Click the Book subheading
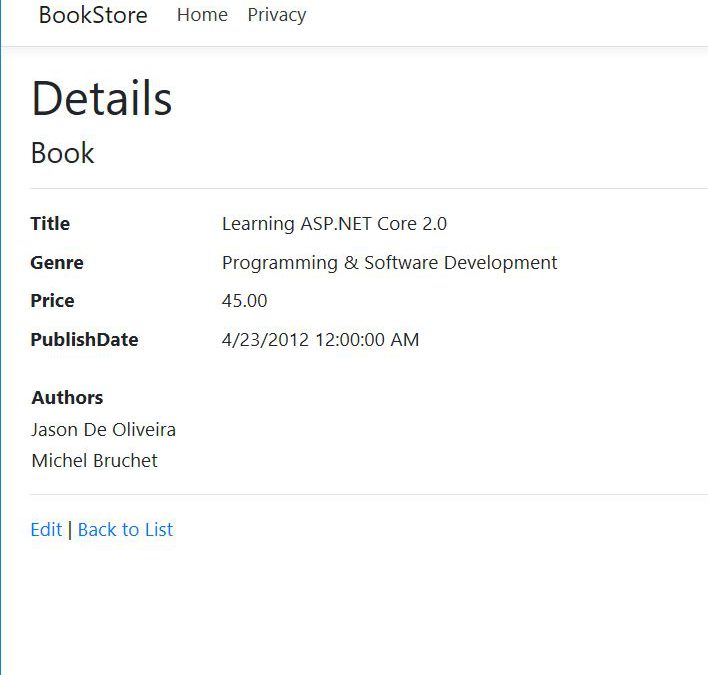 pyautogui.click(x=62, y=153)
